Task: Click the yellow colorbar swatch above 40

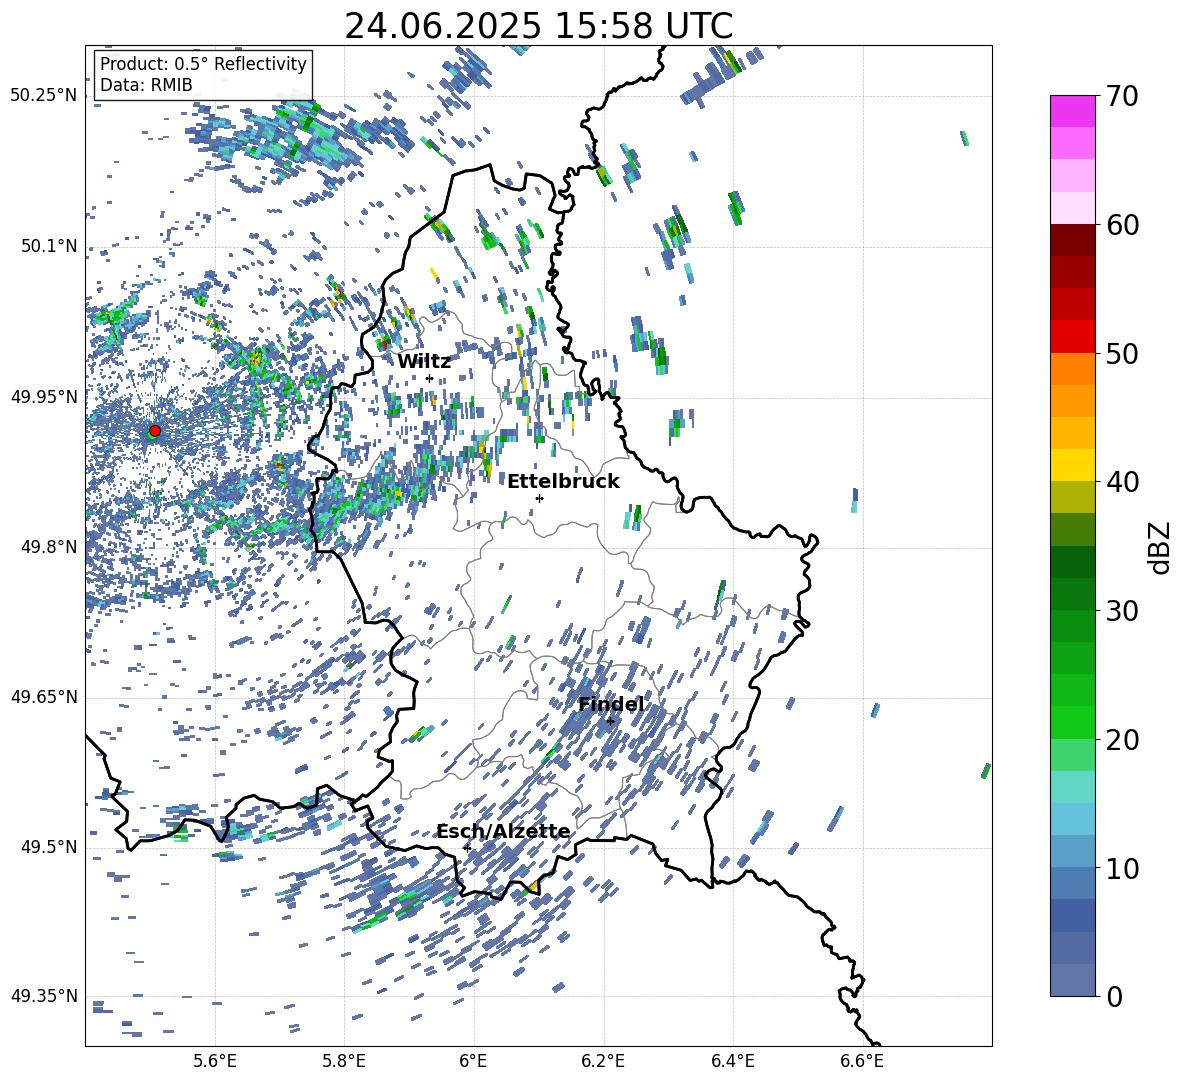Action: [x=1072, y=465]
